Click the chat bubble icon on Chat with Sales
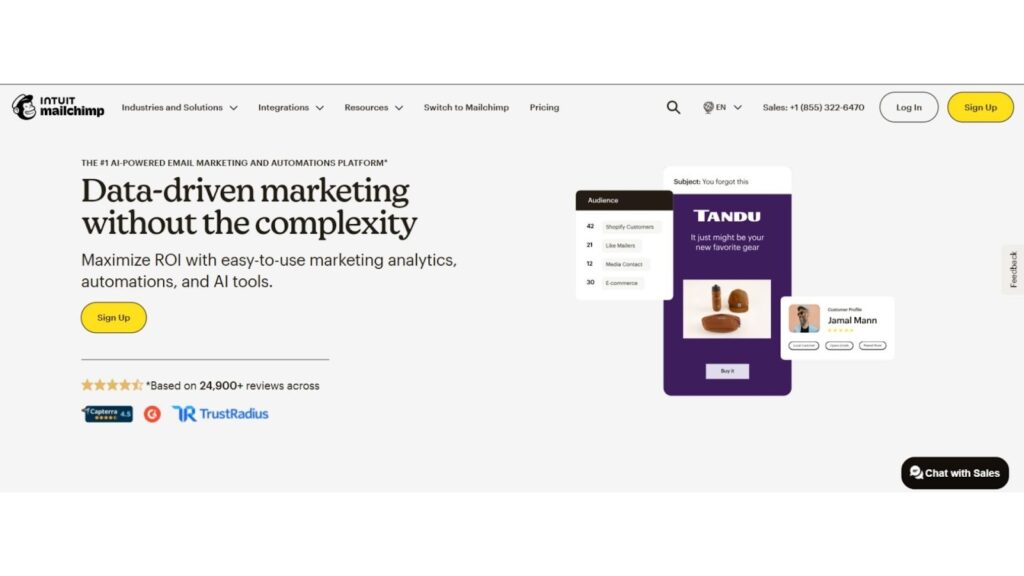1024x576 pixels. (914, 473)
